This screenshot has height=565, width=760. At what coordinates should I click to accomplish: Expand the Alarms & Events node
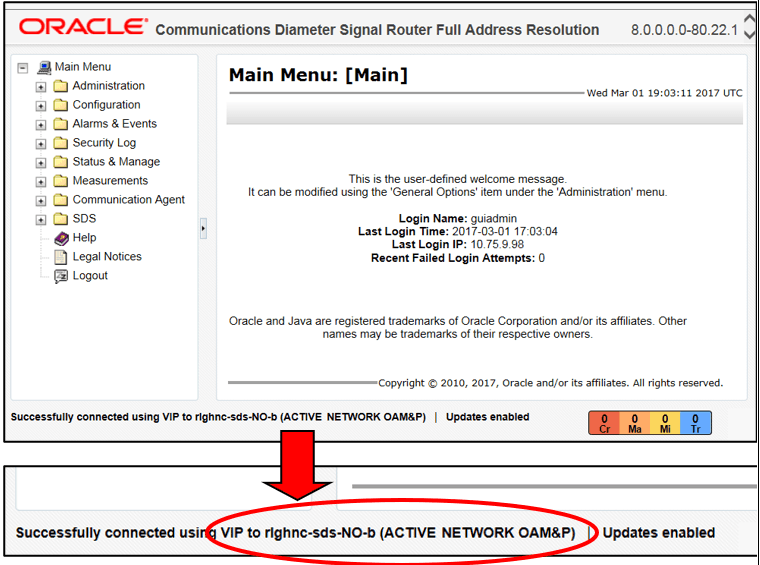[41, 125]
